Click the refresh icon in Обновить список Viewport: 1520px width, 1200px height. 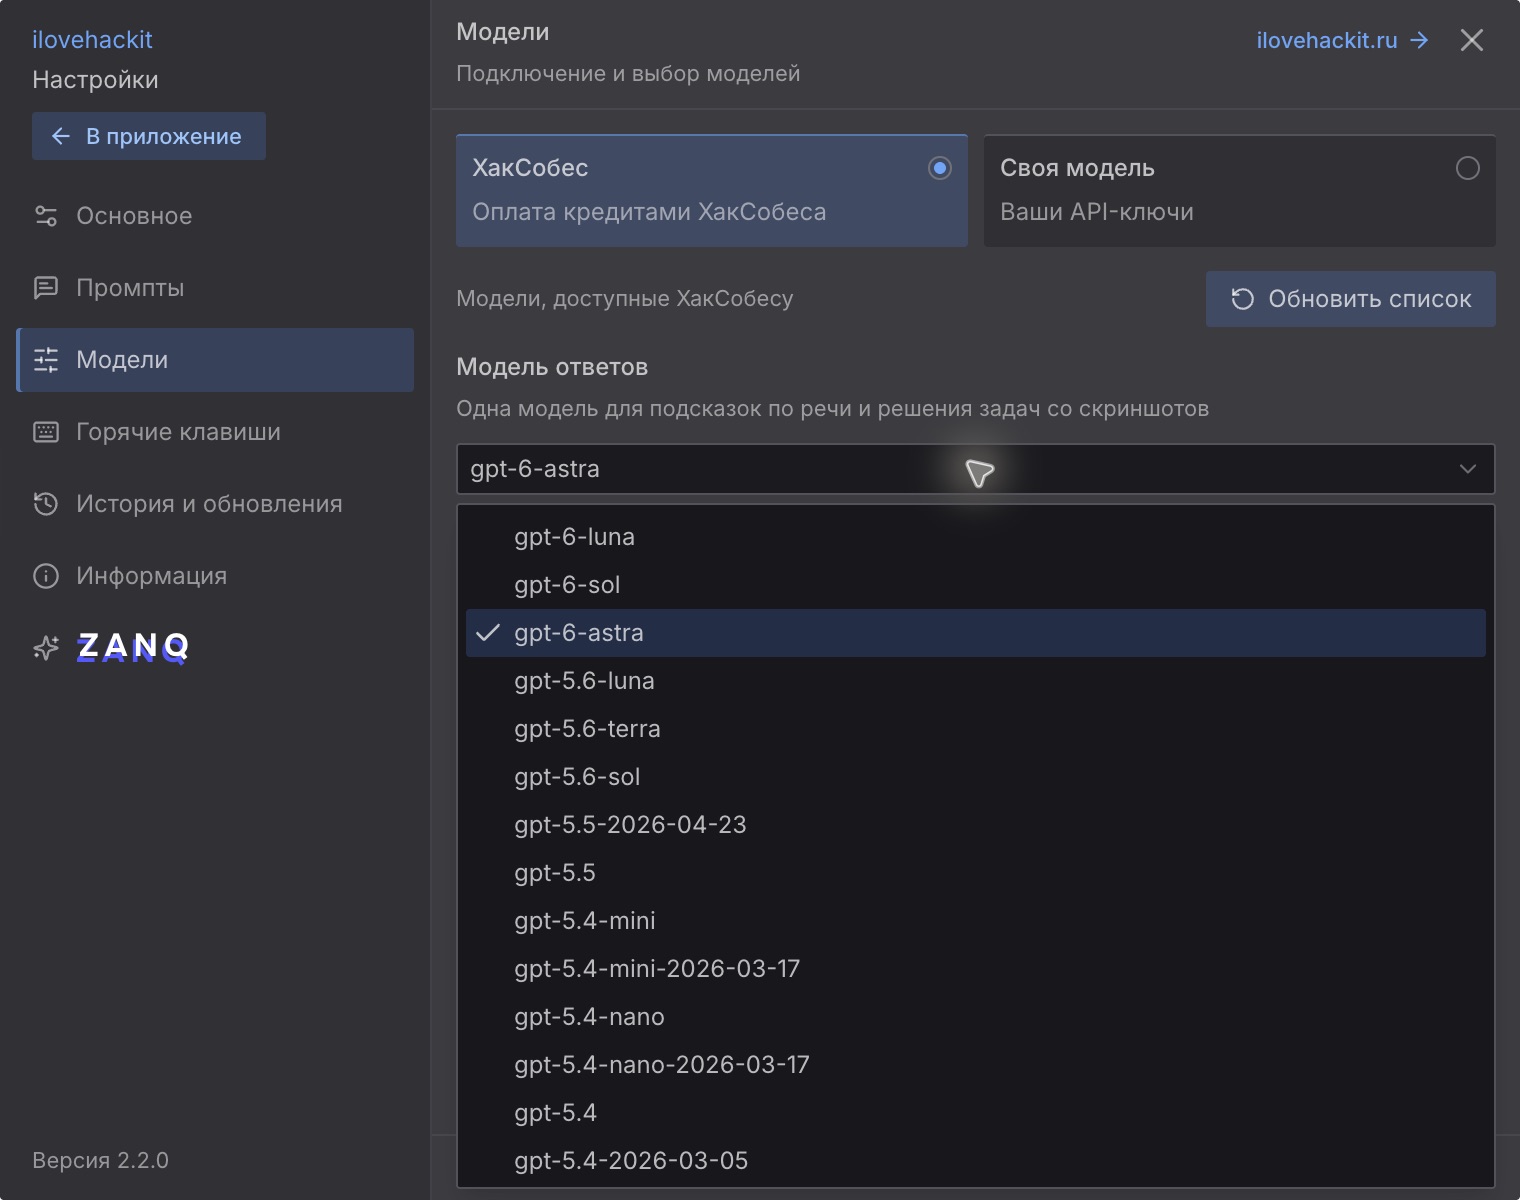(x=1242, y=299)
